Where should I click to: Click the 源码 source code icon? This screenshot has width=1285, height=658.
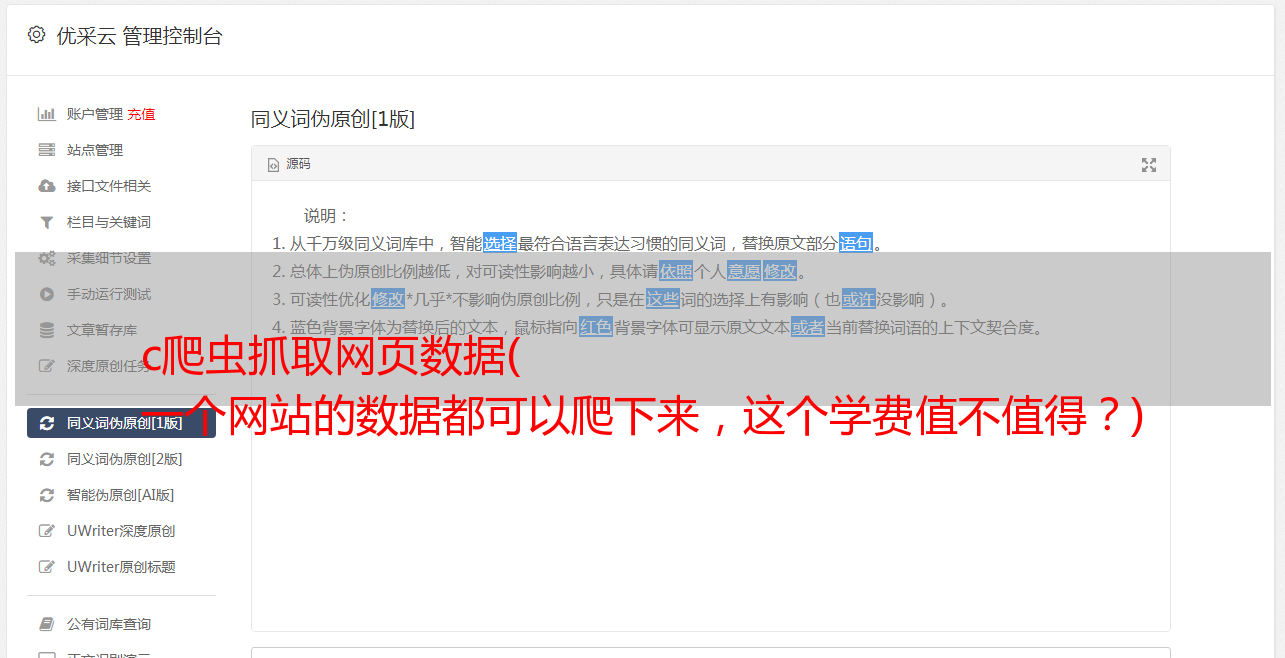273,165
